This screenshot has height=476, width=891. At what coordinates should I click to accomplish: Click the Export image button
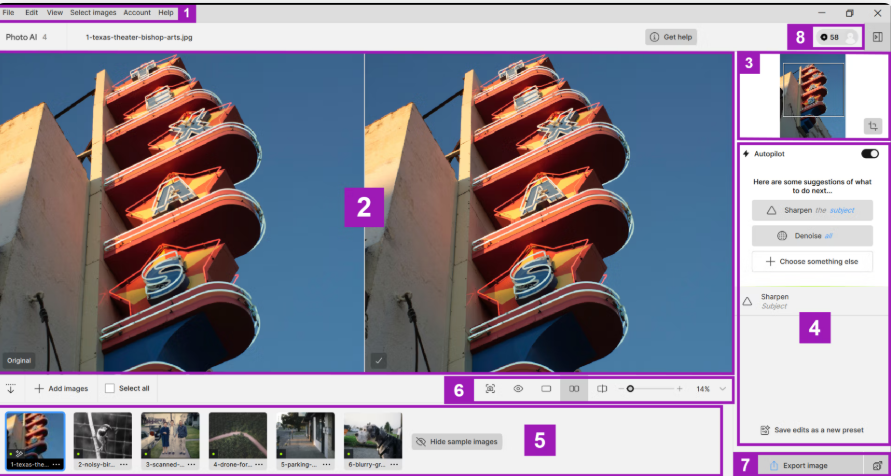click(x=798, y=466)
